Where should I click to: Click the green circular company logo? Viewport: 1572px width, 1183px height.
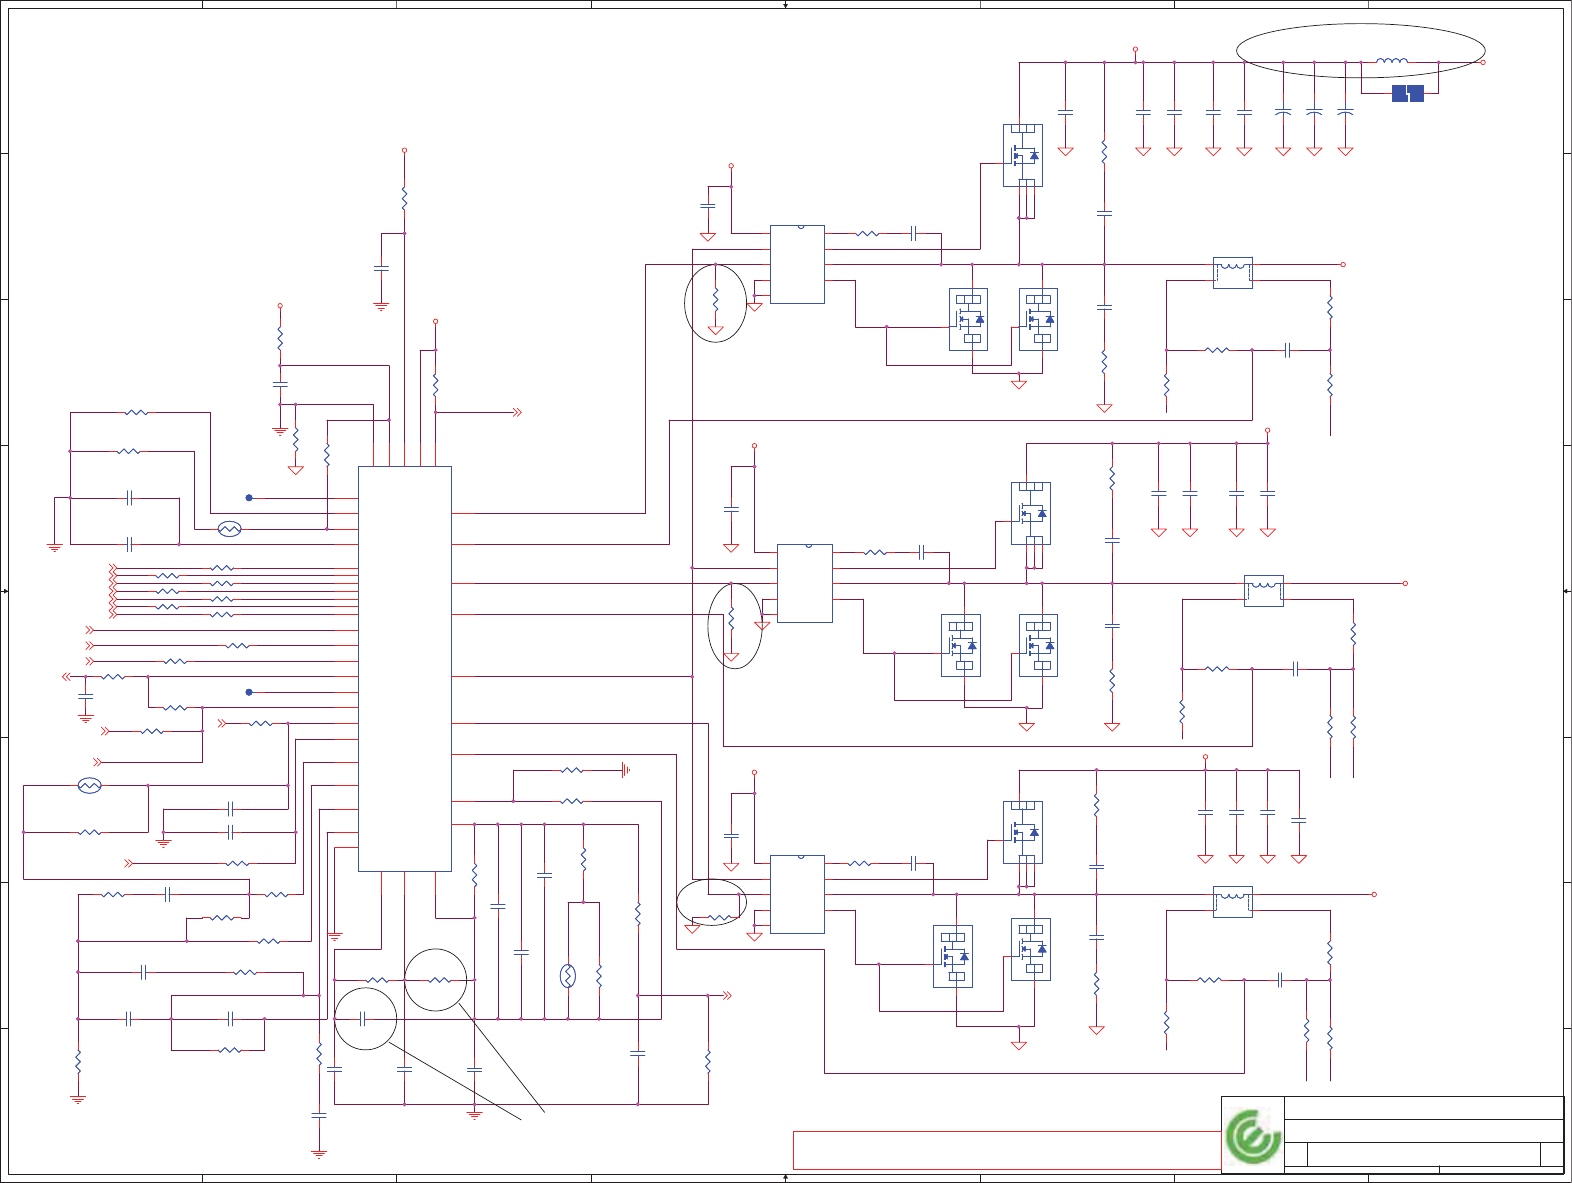[x=1254, y=1137]
